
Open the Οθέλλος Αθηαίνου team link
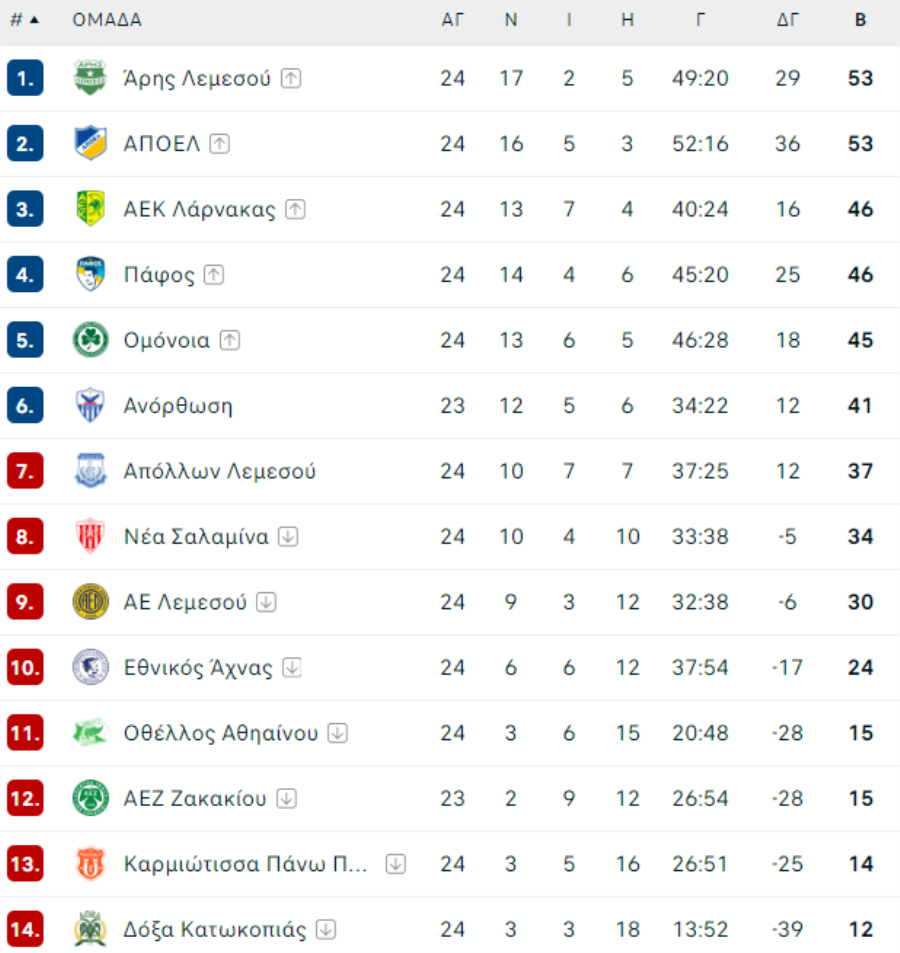coord(221,733)
